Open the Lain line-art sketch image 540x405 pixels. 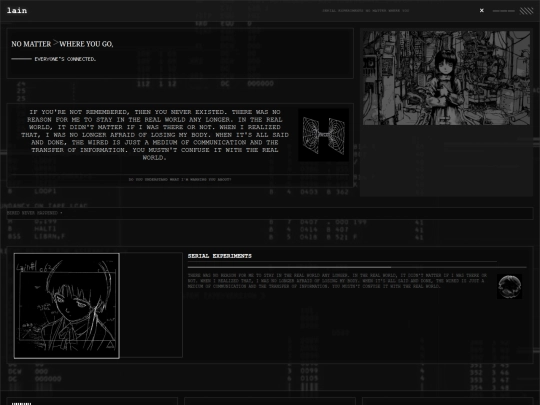(67, 306)
